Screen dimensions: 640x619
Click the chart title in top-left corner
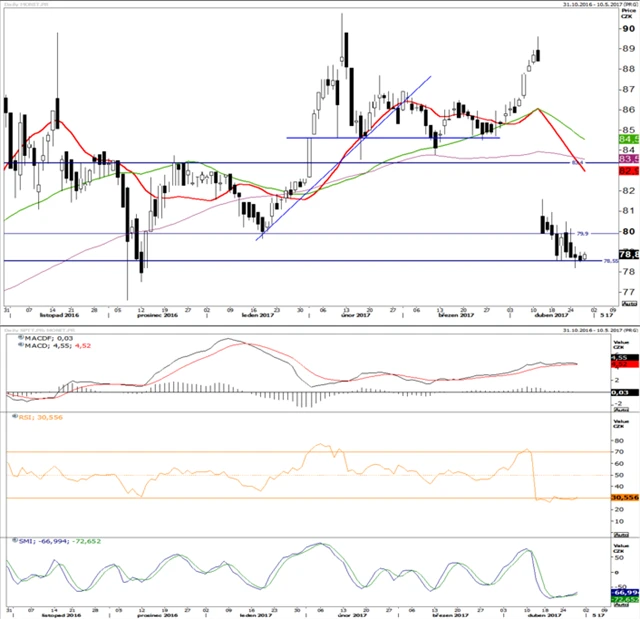tap(25, 4)
